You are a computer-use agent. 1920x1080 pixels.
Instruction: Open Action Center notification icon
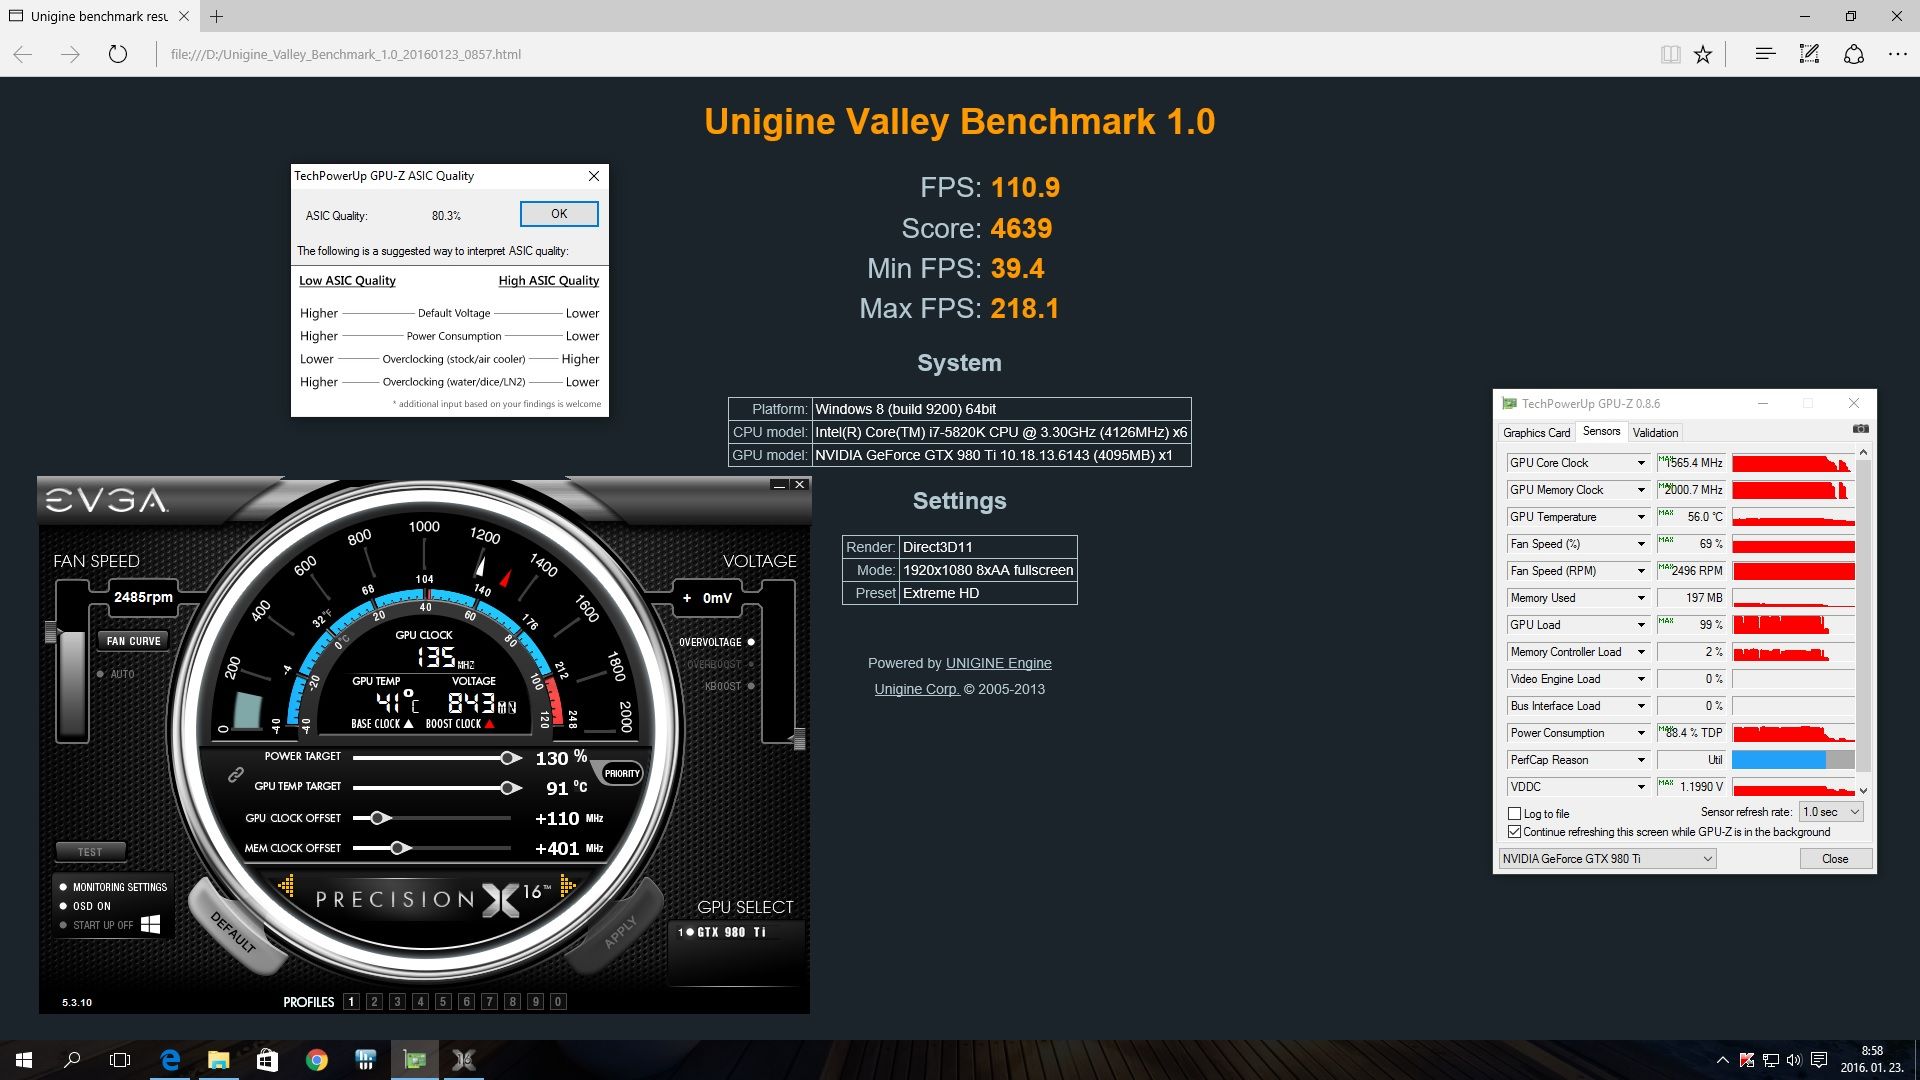[1819, 1060]
